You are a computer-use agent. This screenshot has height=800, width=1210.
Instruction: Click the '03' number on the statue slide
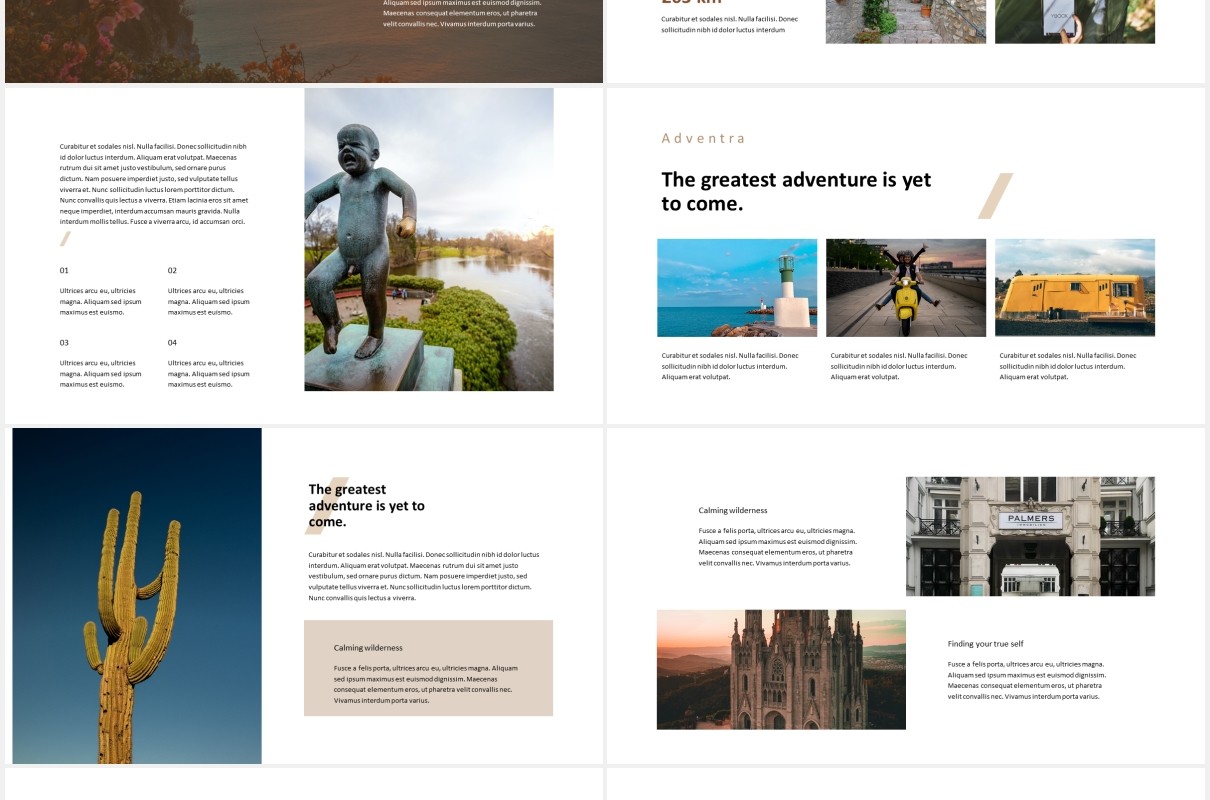click(x=64, y=342)
